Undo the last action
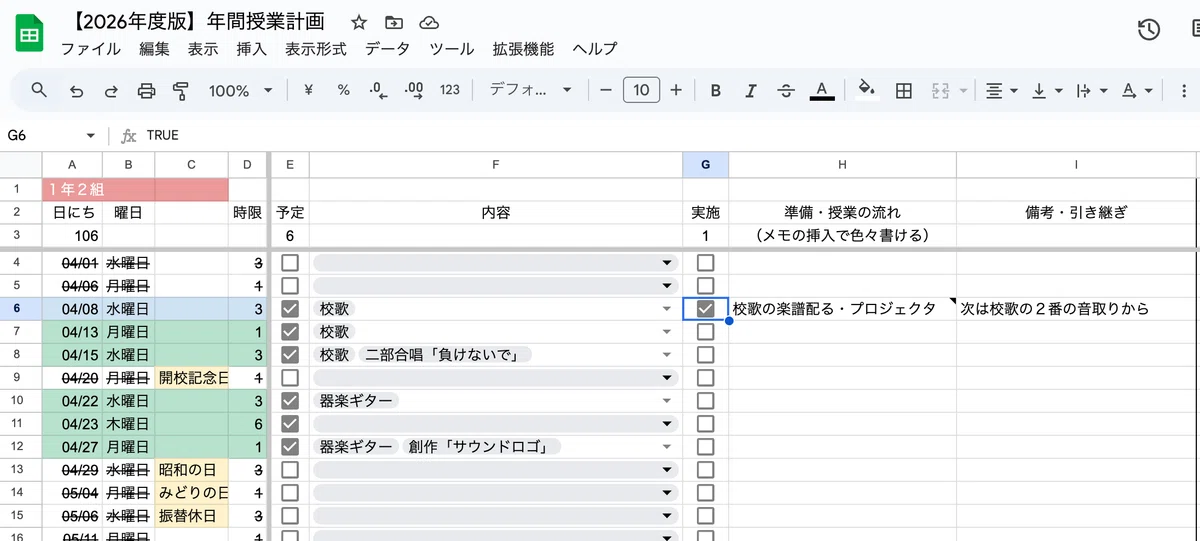The width and height of the screenshot is (1200, 541). pos(76,91)
